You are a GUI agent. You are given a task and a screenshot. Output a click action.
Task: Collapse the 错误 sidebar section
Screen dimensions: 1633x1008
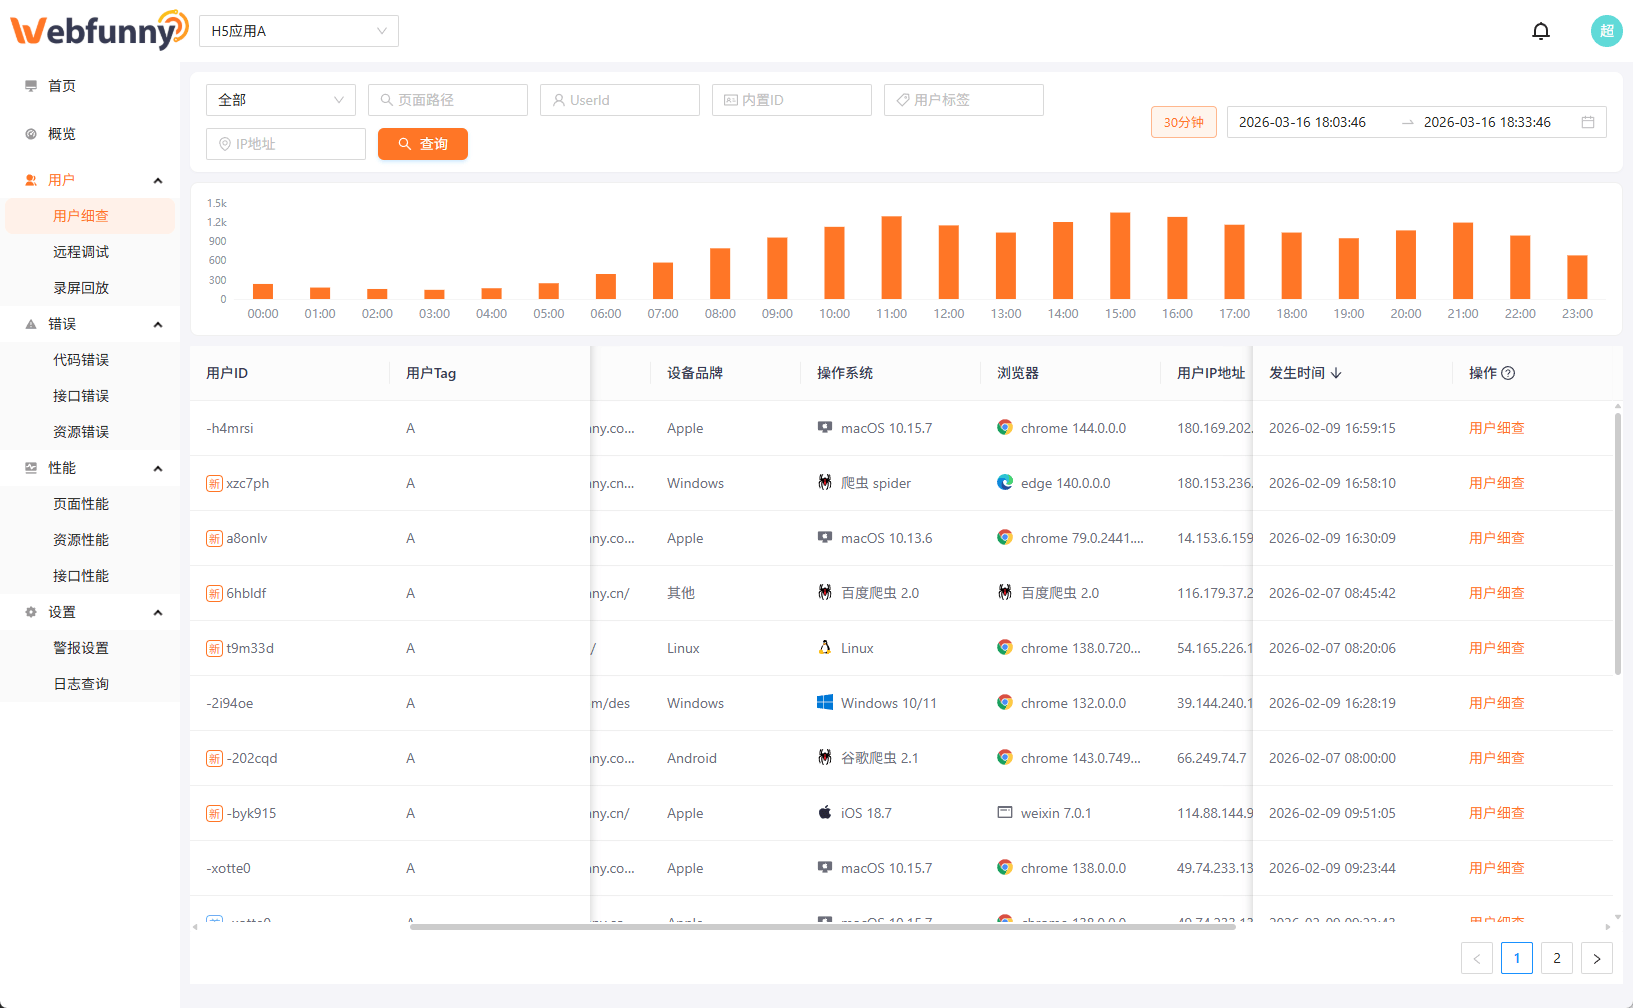click(x=157, y=324)
